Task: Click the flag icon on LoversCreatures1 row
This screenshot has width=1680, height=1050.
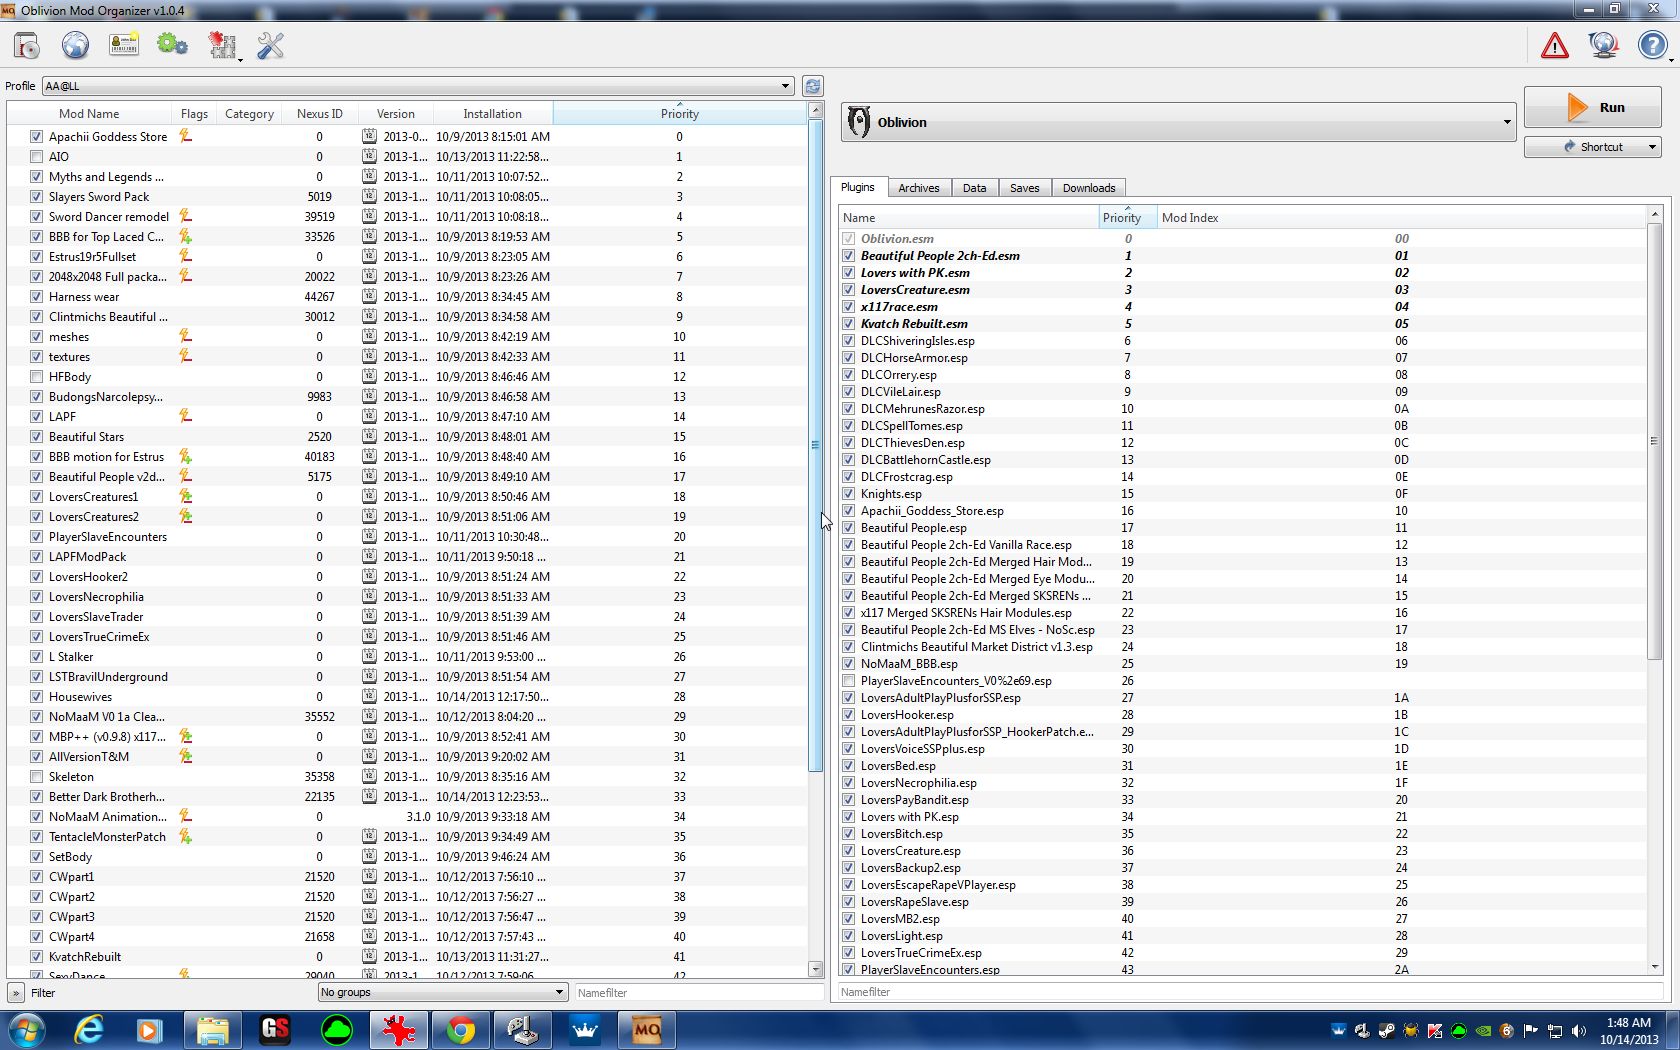Action: (185, 496)
